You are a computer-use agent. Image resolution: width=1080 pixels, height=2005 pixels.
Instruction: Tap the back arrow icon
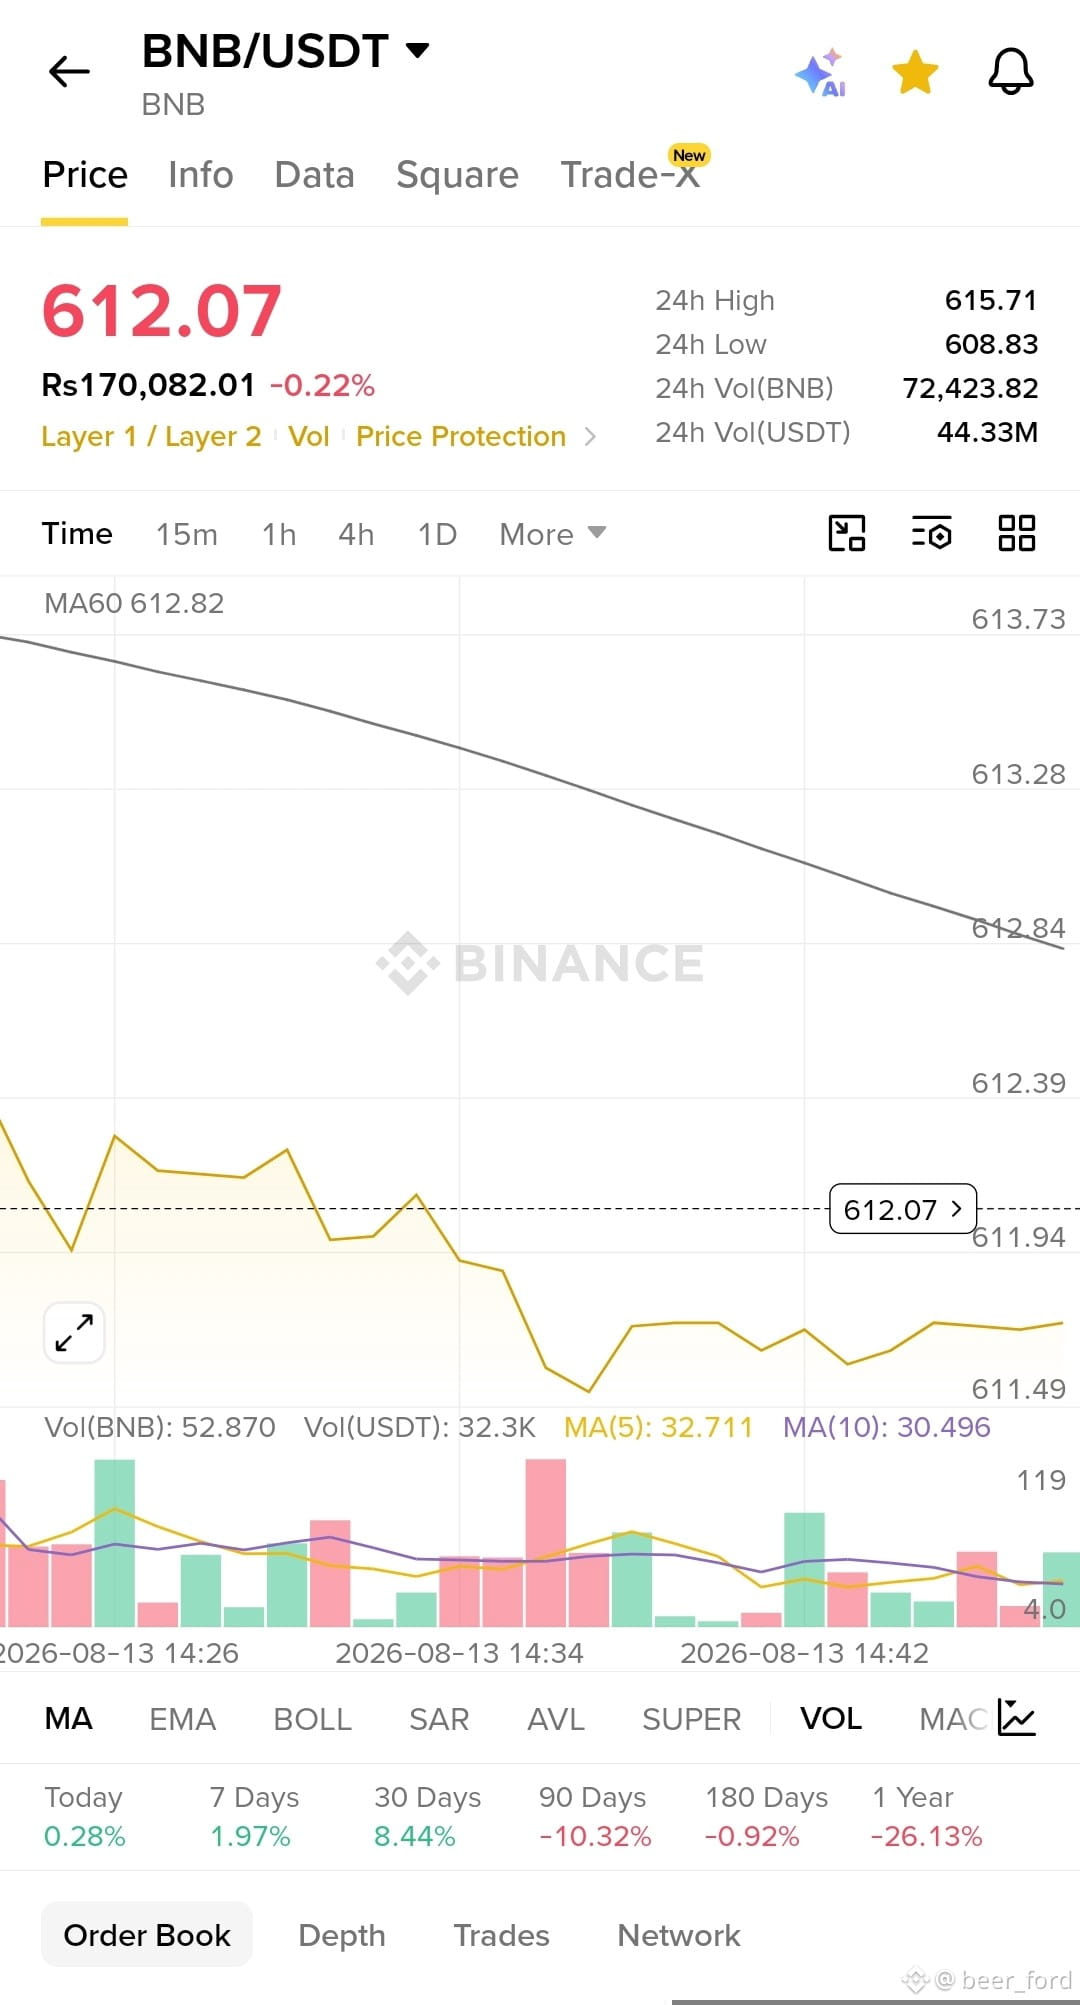(69, 72)
